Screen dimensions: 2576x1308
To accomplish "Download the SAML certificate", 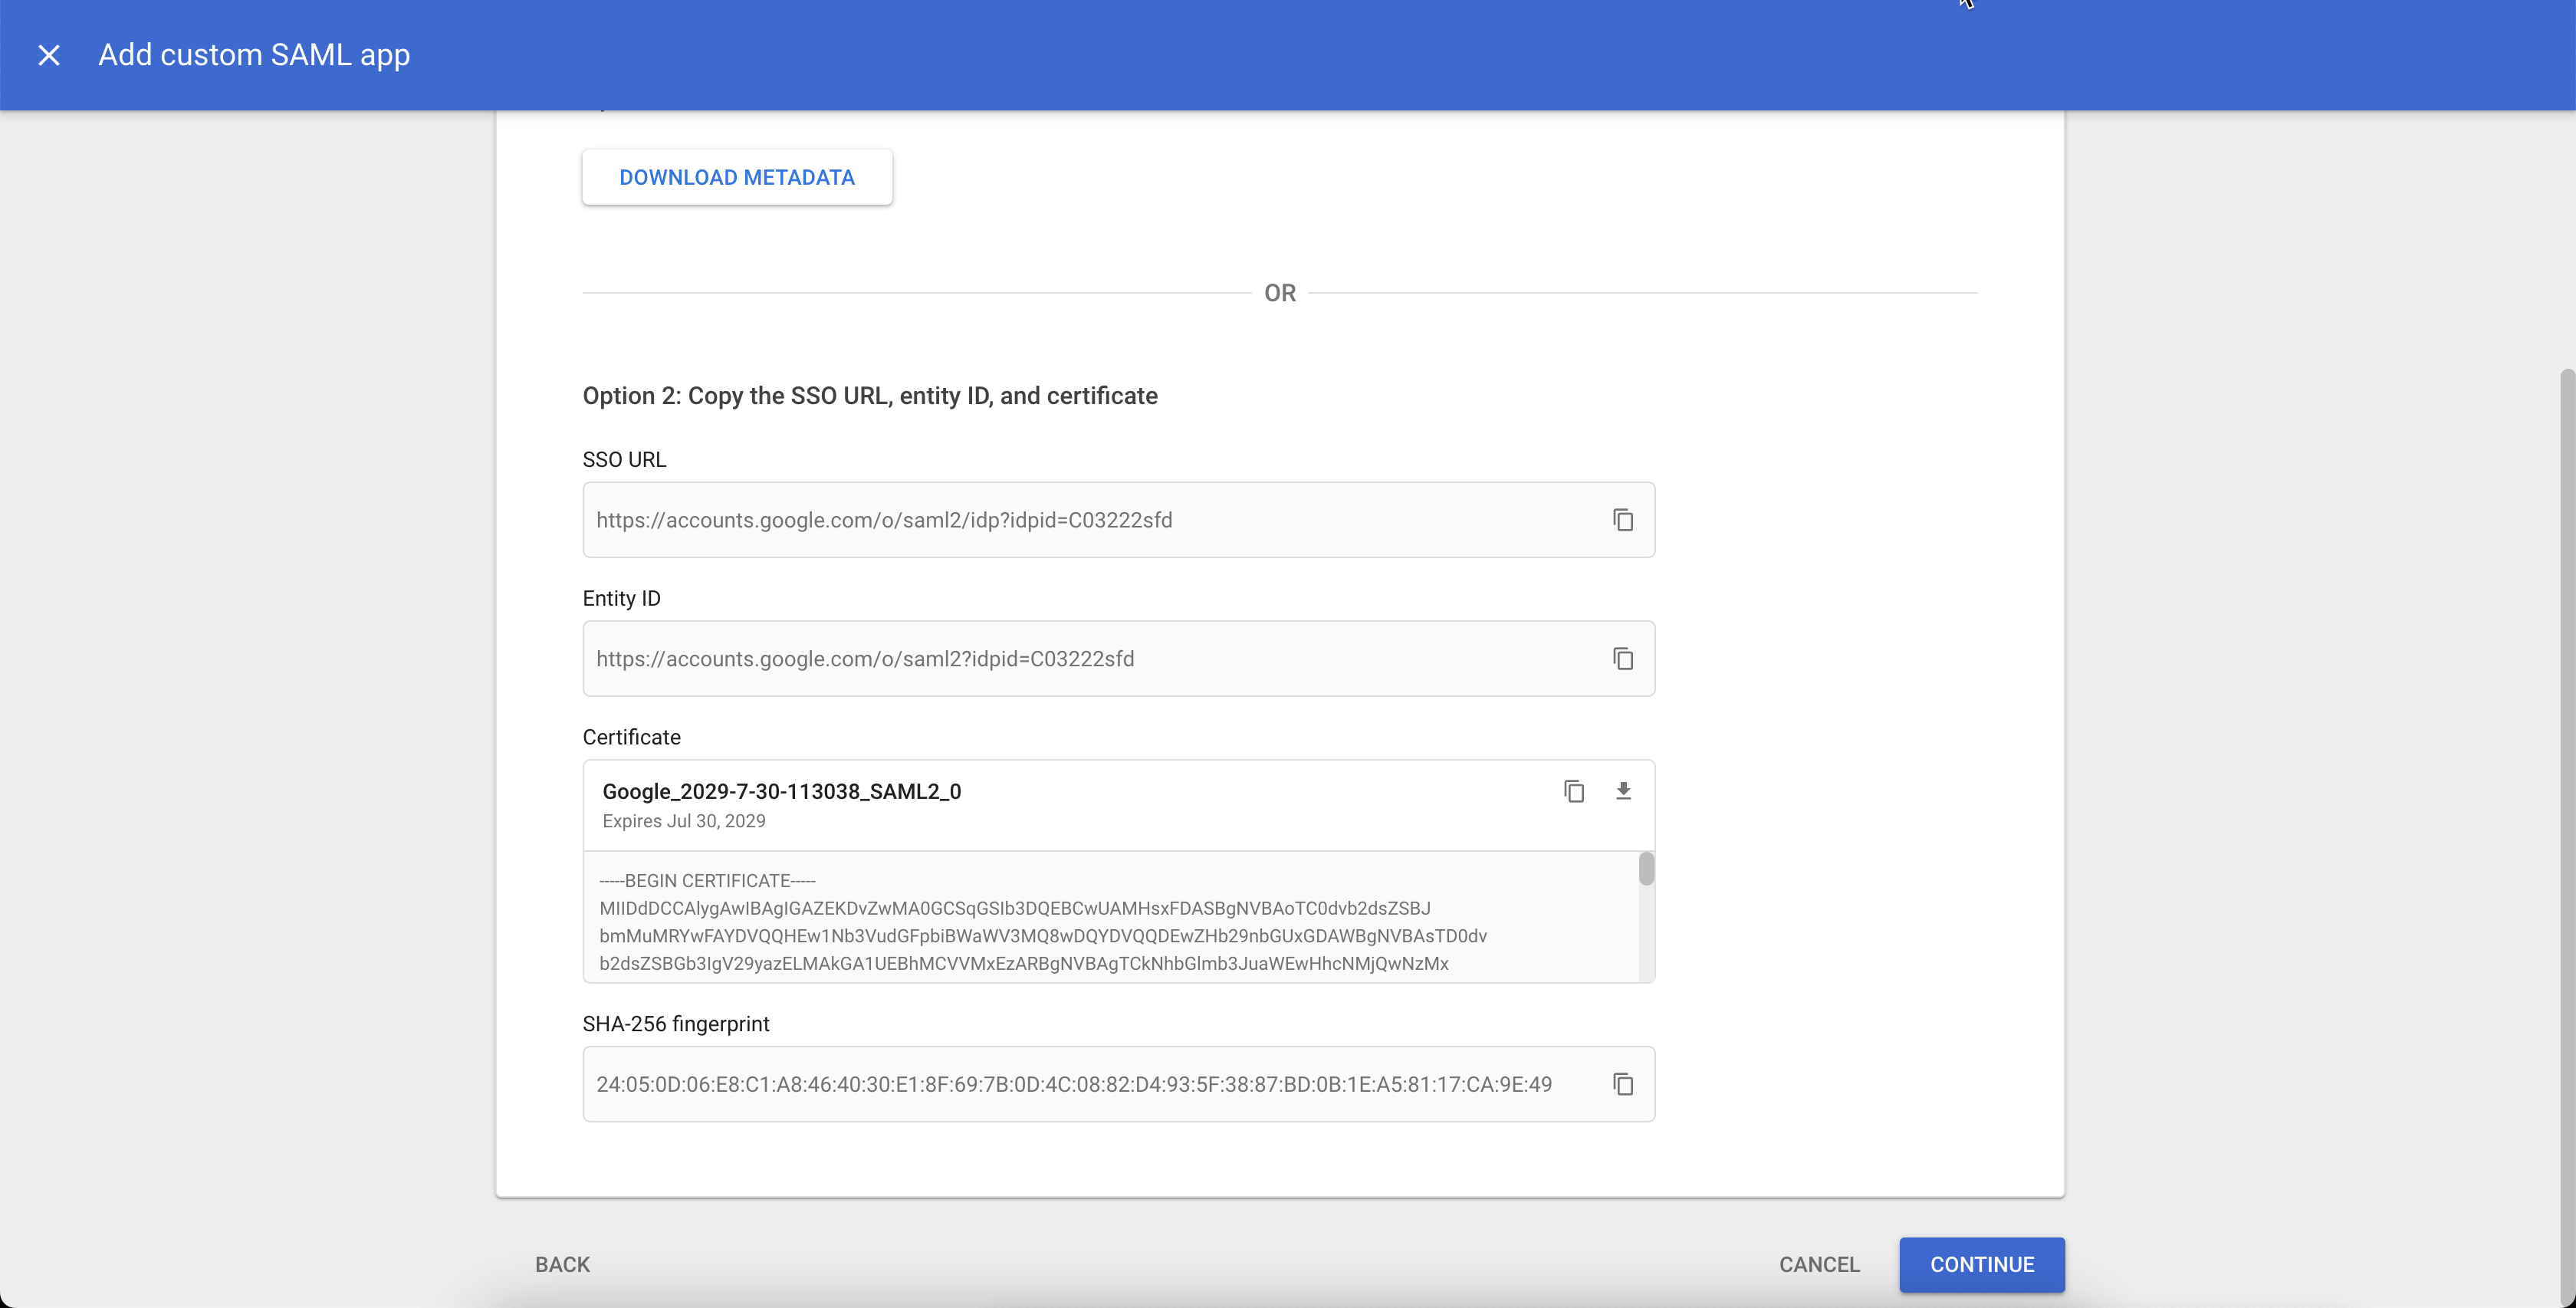I will 1624,791.
